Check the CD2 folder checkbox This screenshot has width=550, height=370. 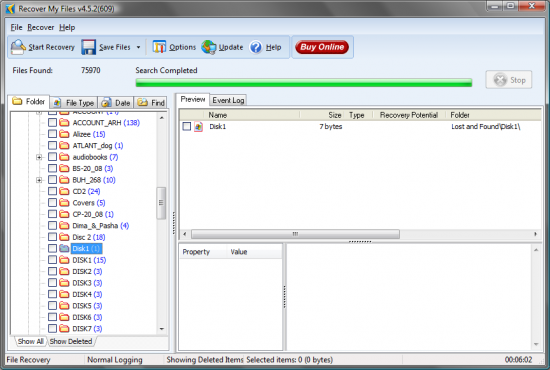tap(52, 191)
